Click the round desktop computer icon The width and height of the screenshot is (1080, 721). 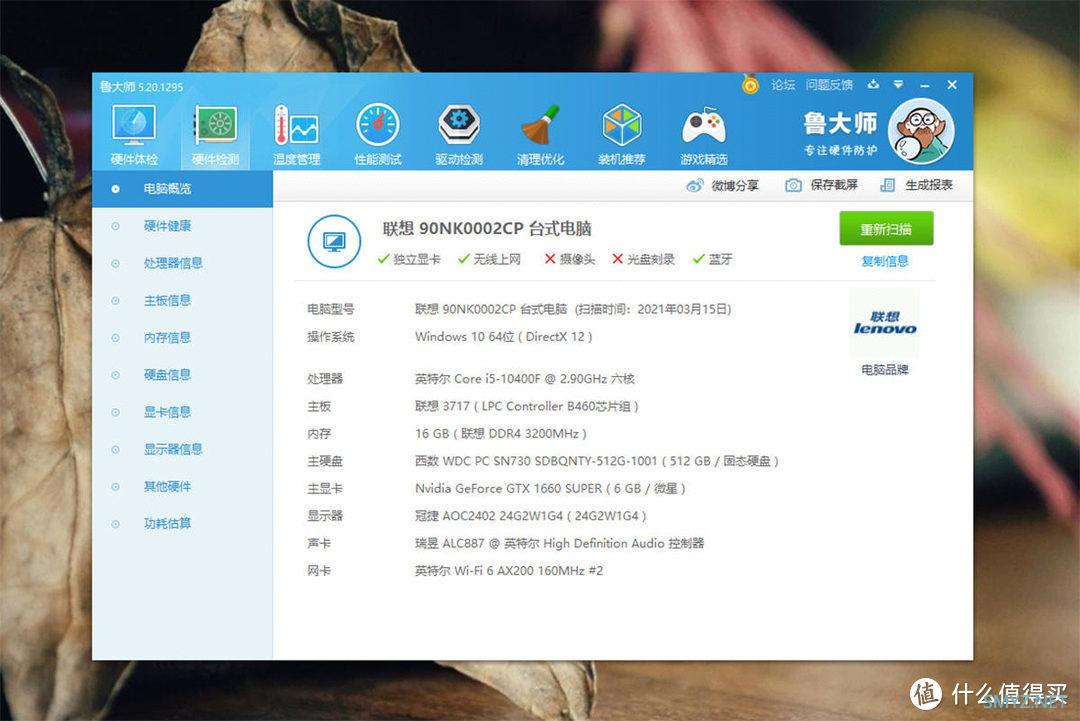coord(334,242)
